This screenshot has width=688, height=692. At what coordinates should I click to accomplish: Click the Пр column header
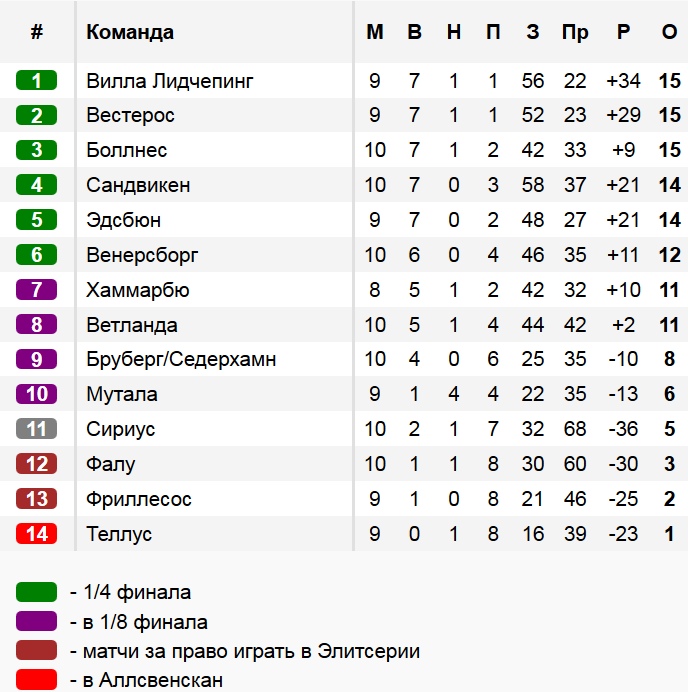pyautogui.click(x=575, y=32)
